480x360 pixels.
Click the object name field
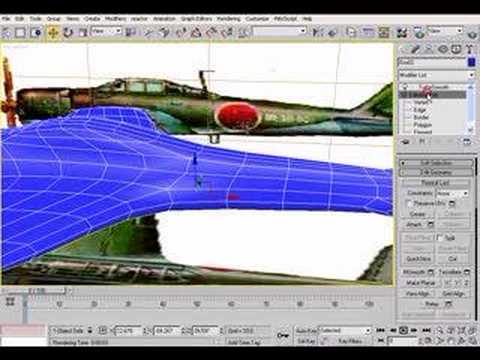click(432, 62)
